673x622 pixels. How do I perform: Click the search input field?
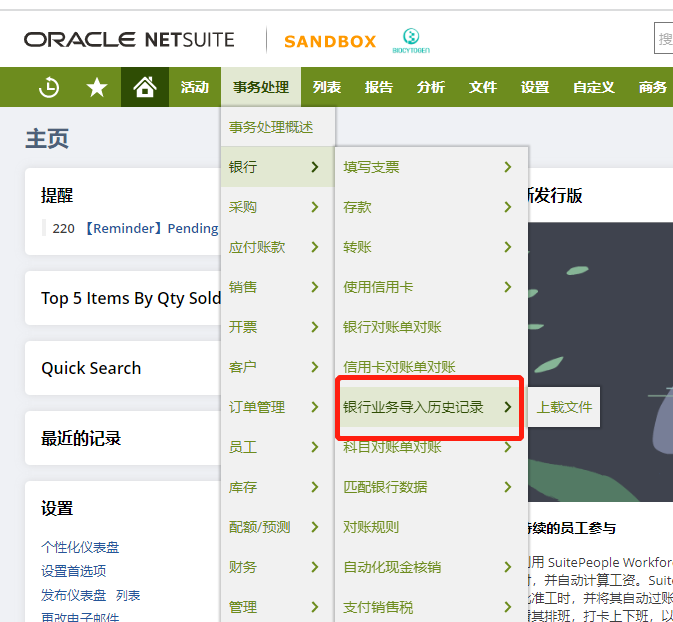664,38
